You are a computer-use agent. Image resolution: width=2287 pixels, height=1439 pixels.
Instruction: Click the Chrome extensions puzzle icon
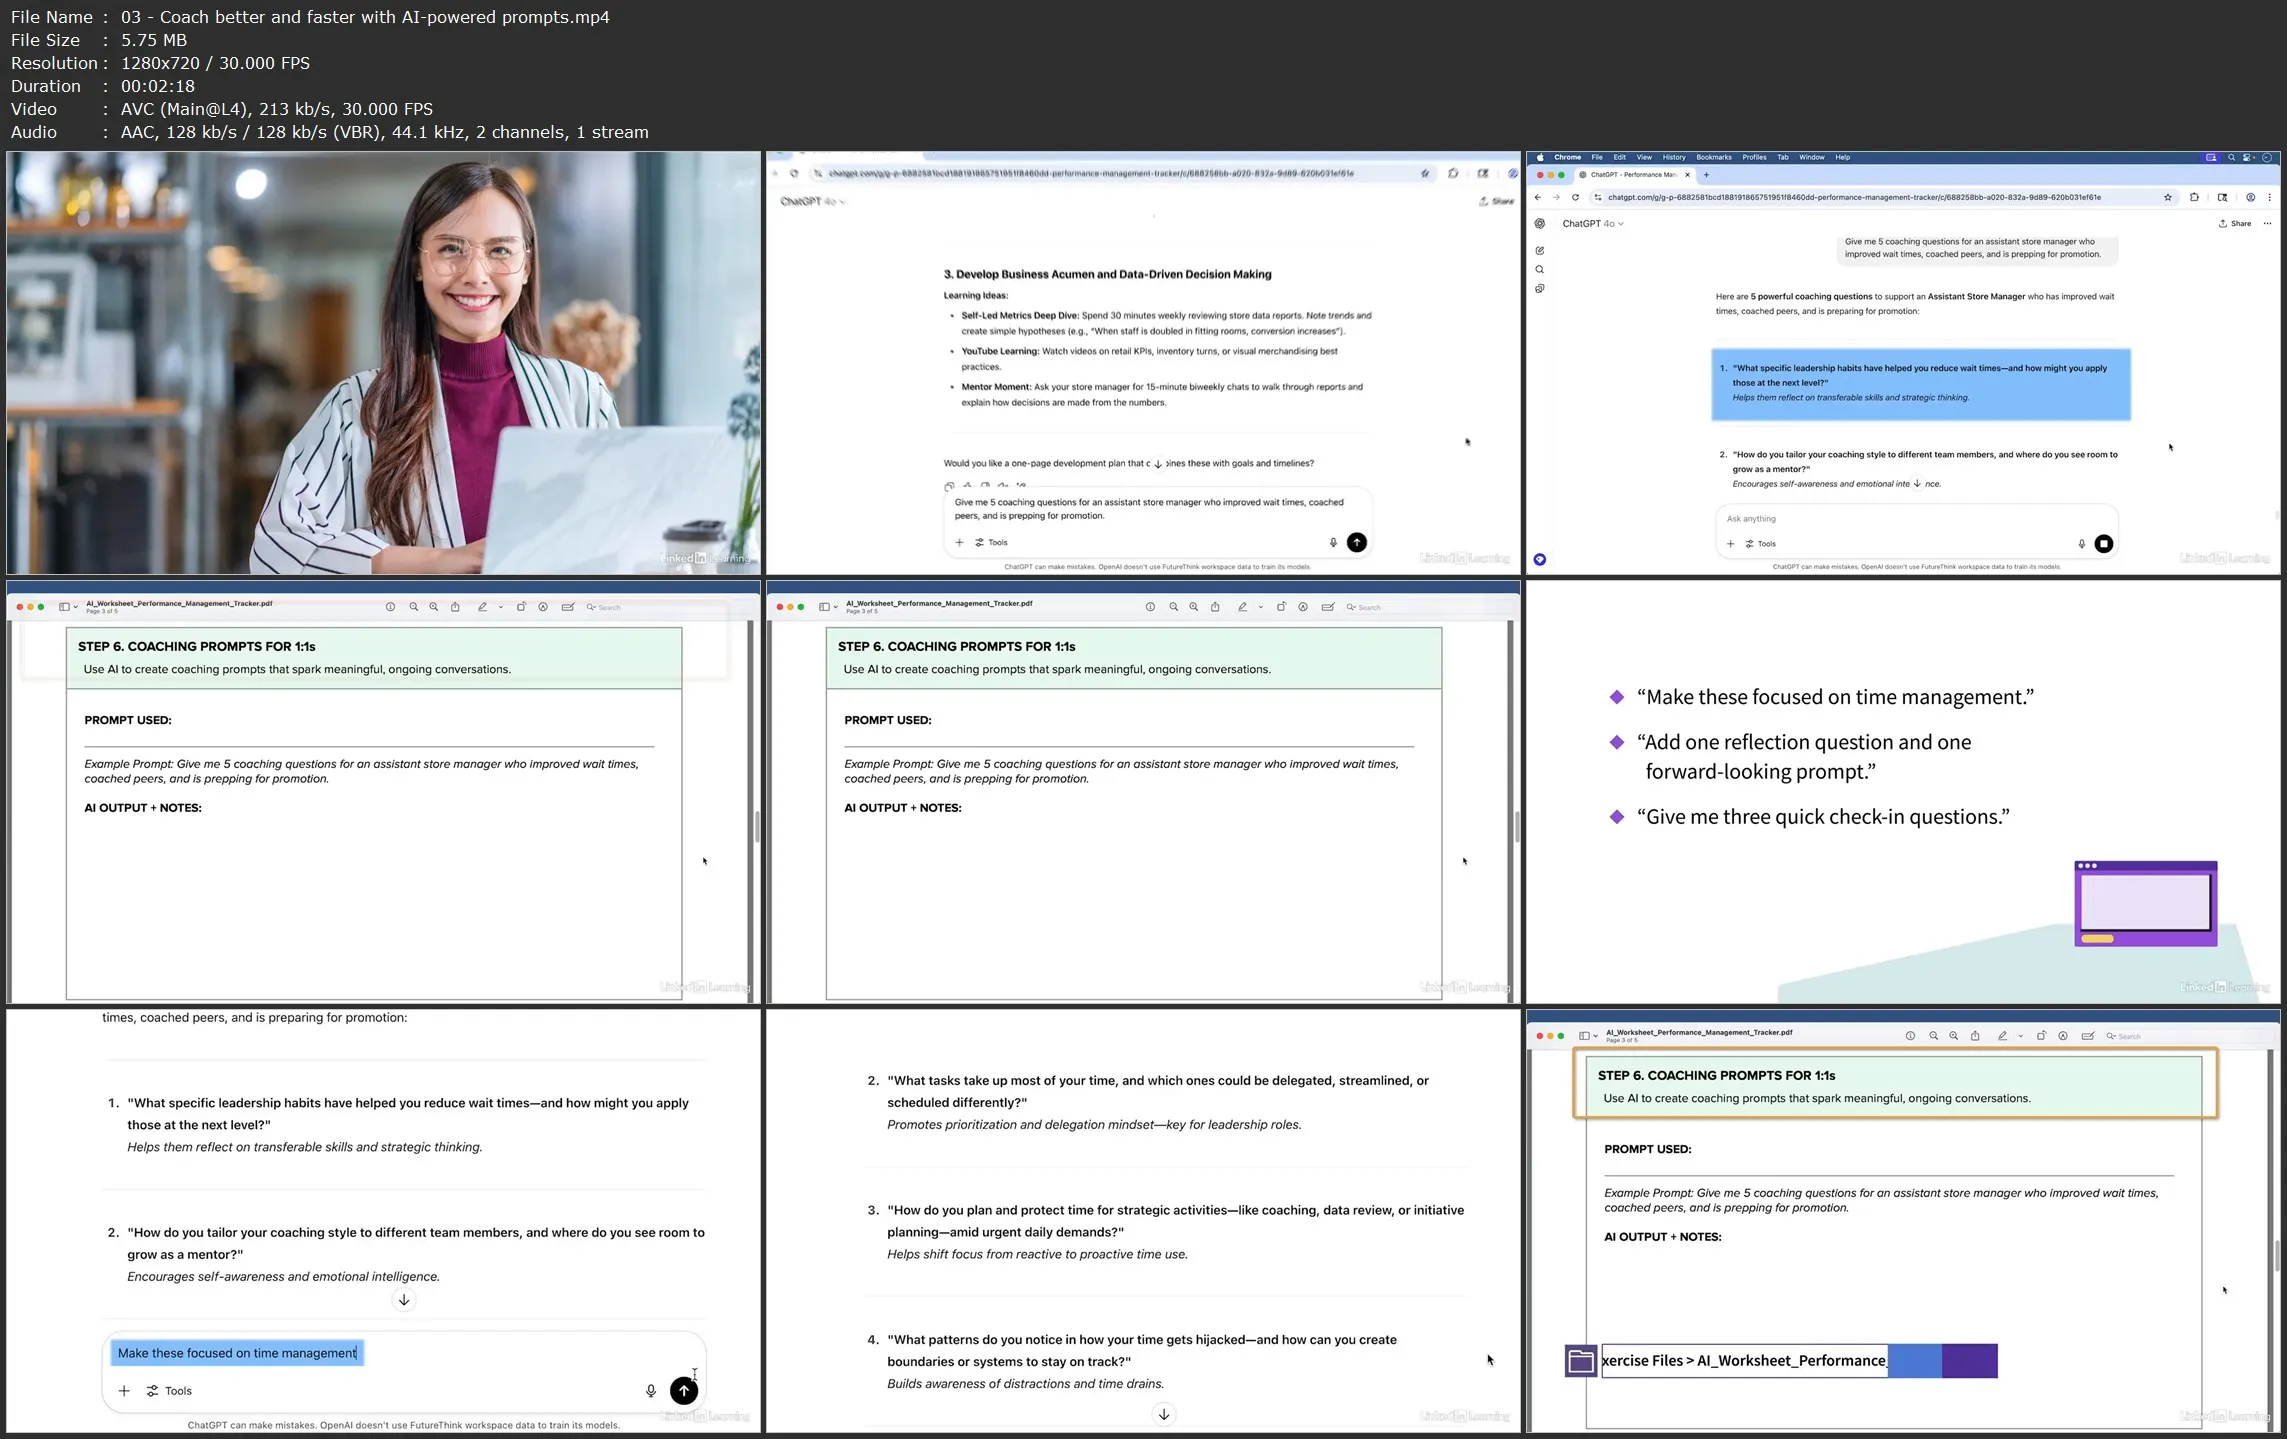[2194, 197]
